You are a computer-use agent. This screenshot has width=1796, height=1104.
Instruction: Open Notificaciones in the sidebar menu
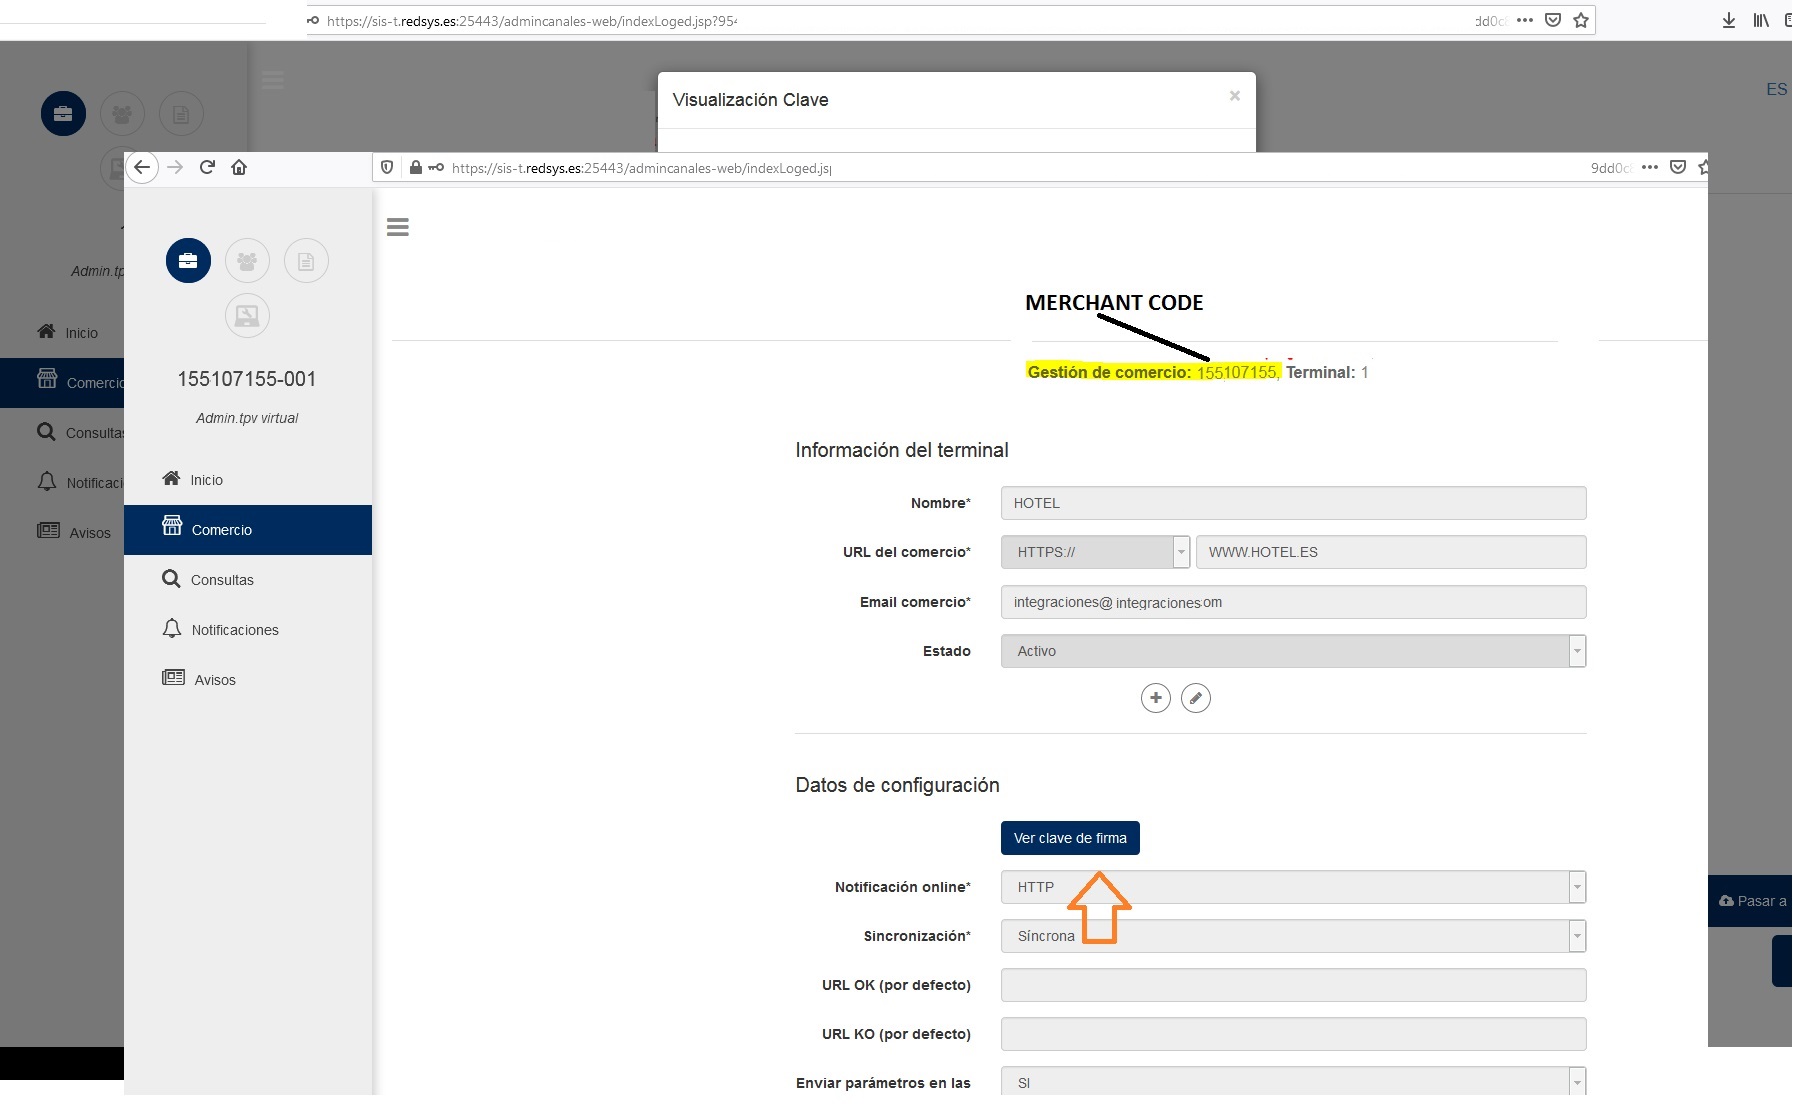click(x=235, y=630)
